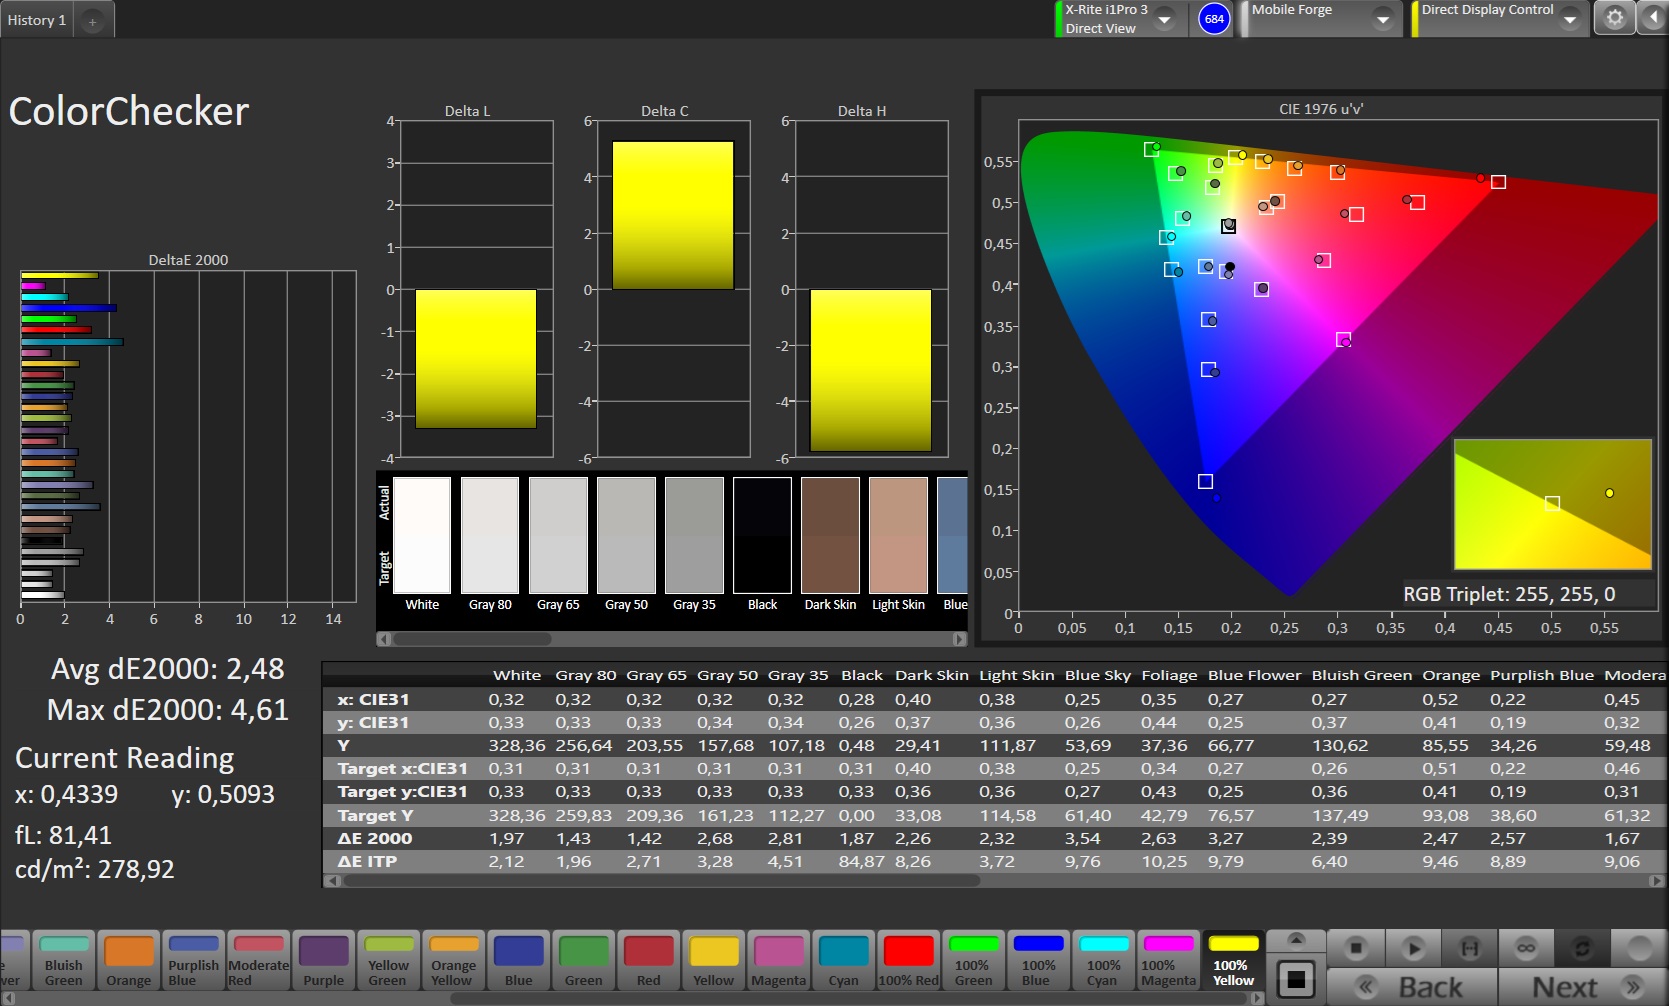Viewport: 1669px width, 1006px height.
Task: Click the stop measurement icon
Action: (1356, 947)
